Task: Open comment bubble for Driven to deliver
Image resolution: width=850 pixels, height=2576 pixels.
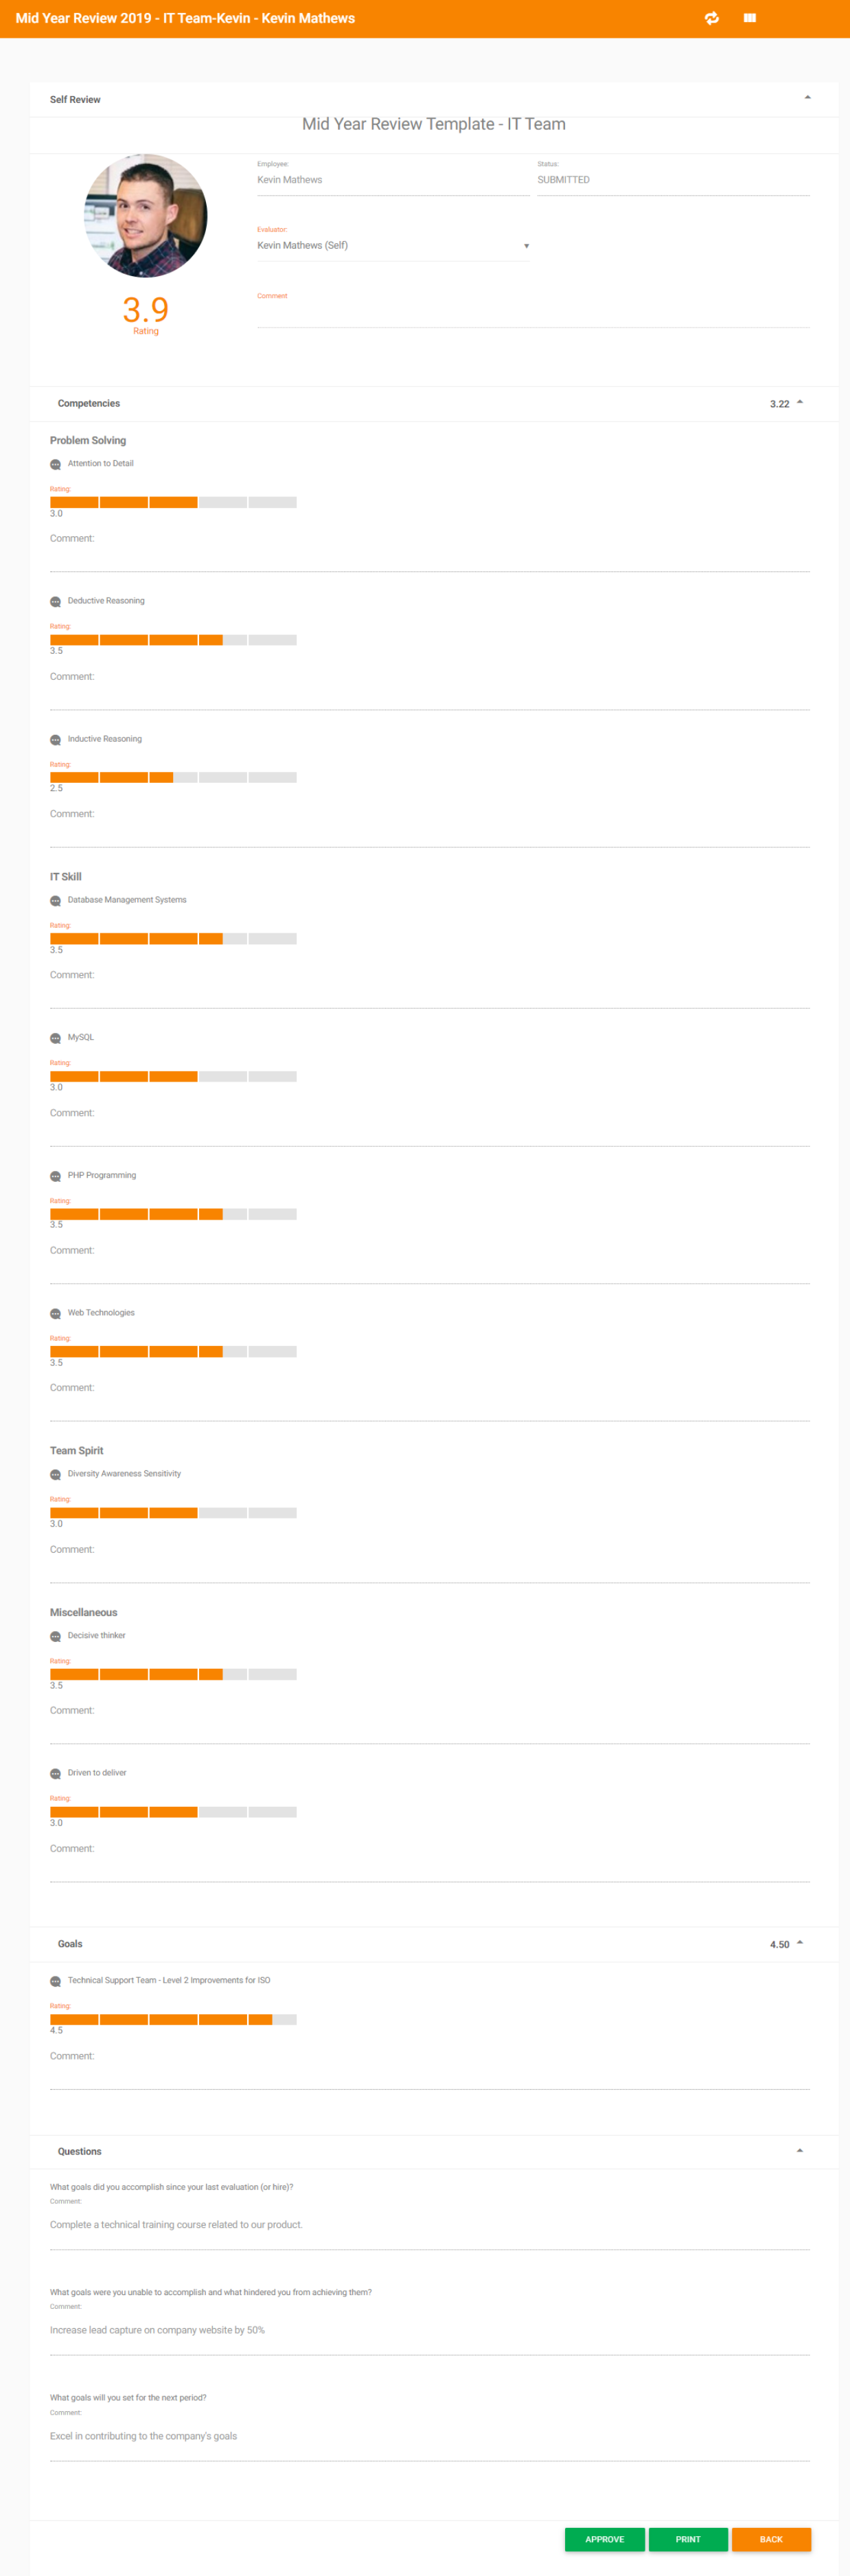Action: pyautogui.click(x=55, y=1774)
